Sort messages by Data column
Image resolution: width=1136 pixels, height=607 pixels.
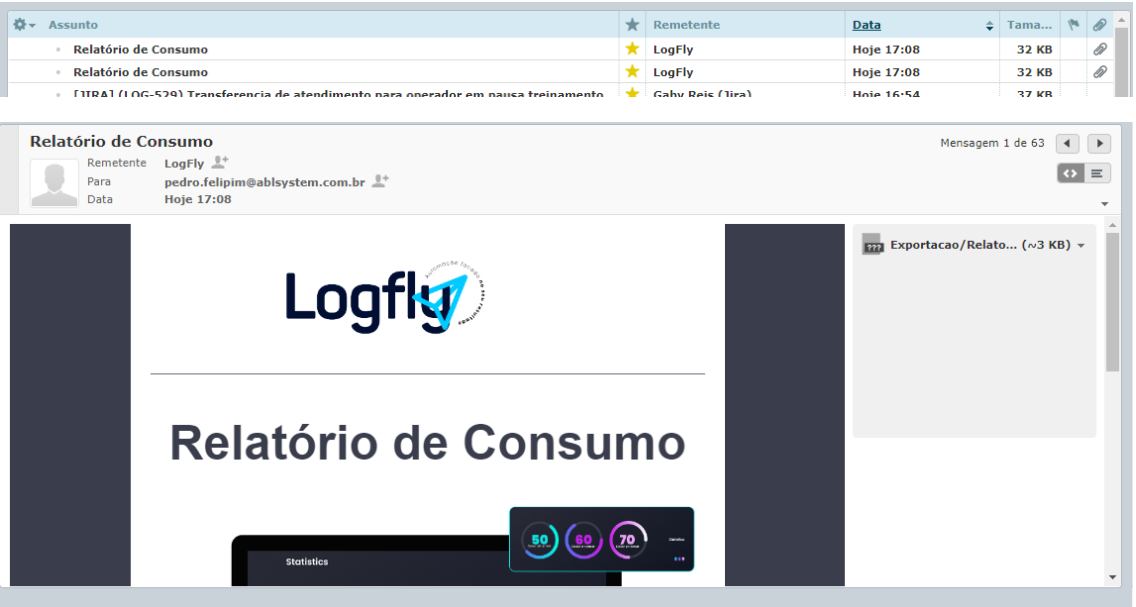tap(866, 25)
